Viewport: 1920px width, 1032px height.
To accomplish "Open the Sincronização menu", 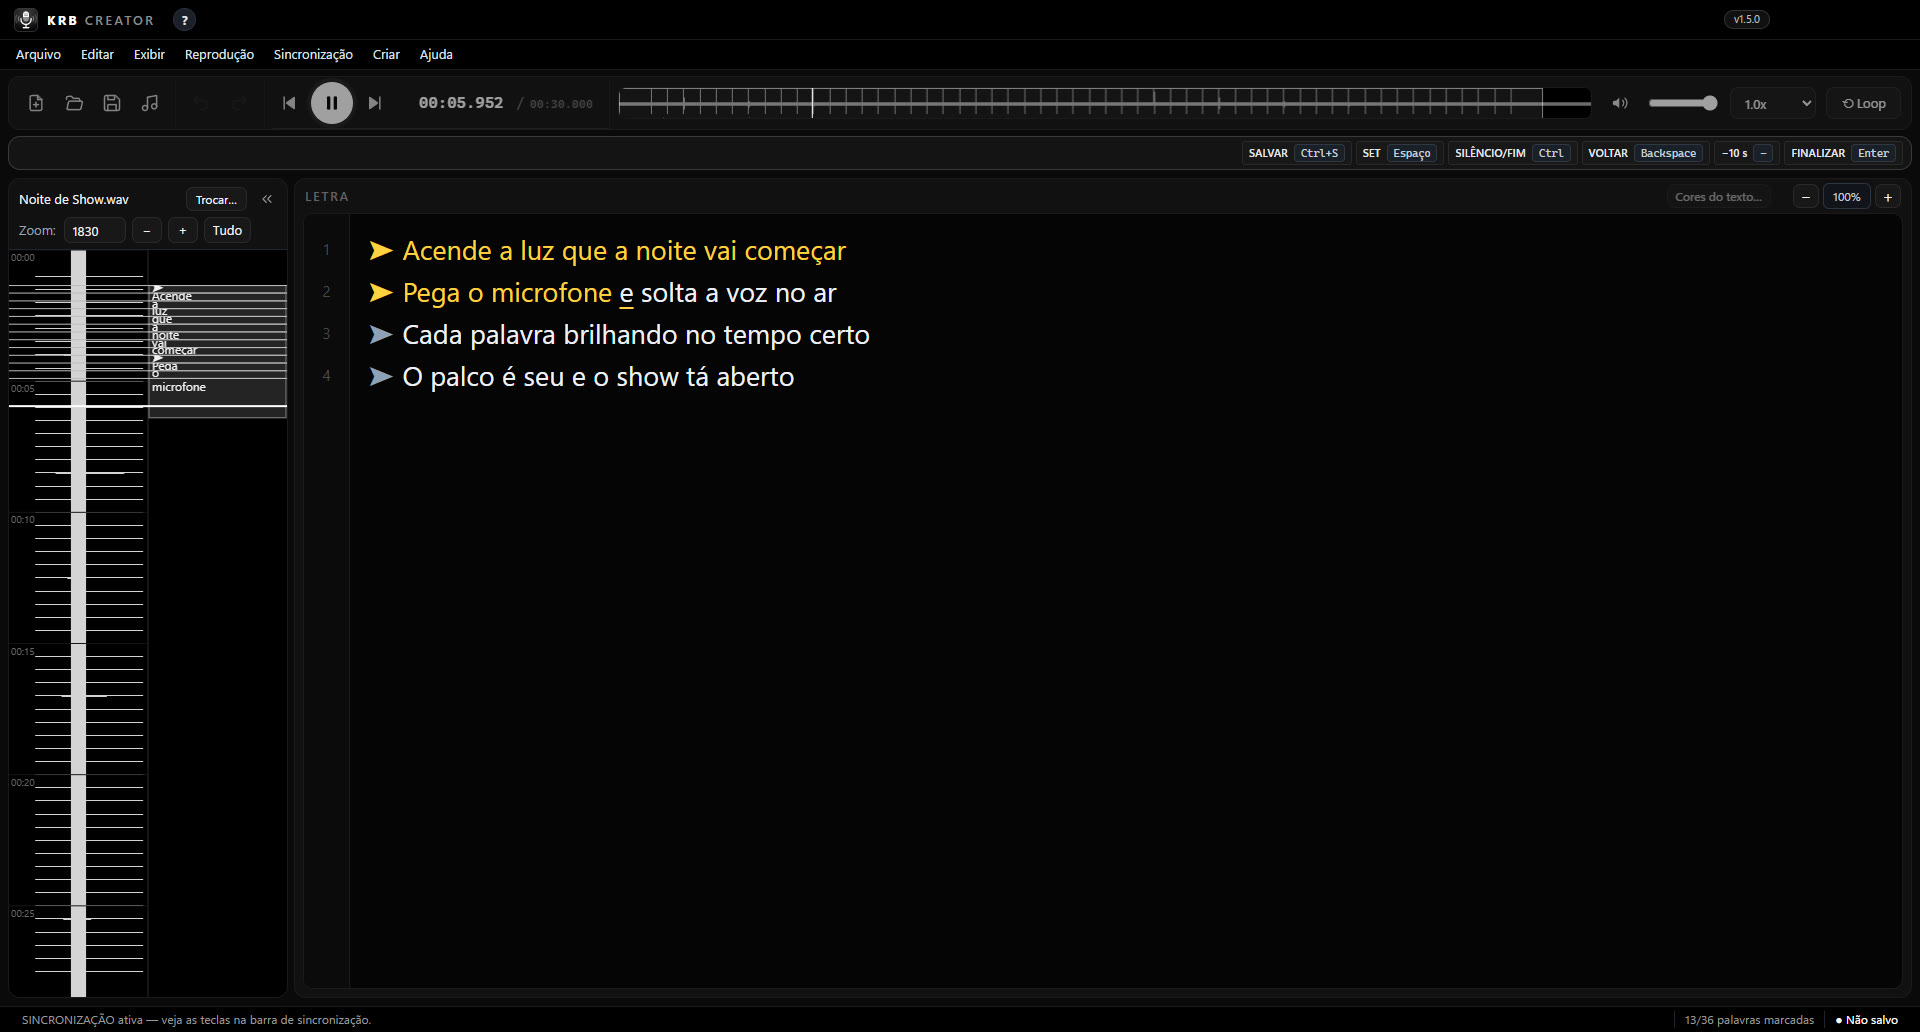I will pos(313,54).
